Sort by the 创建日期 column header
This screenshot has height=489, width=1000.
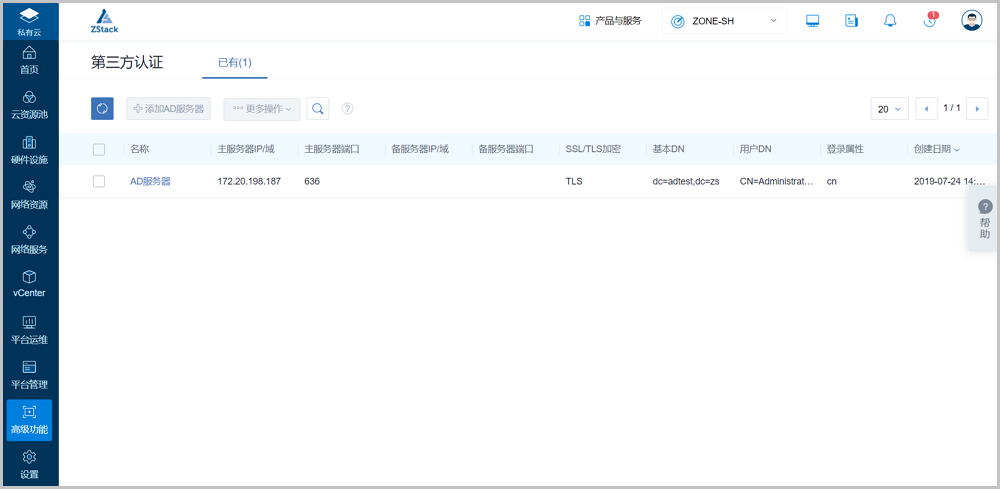coord(936,149)
